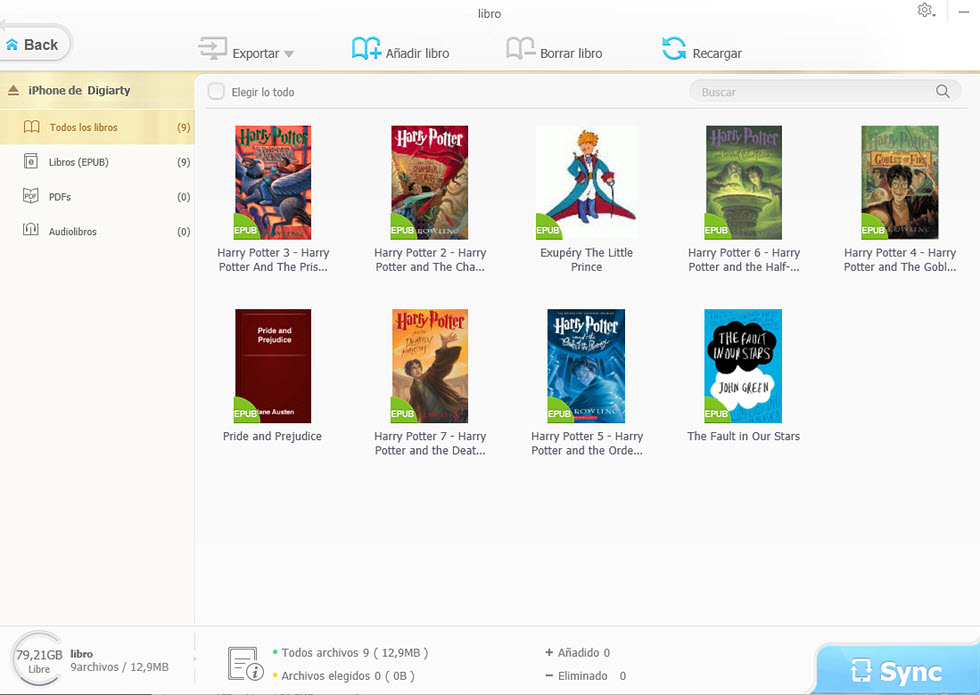The image size is (980, 695).
Task: Select the Harry Potter 6 book cover
Action: (744, 182)
